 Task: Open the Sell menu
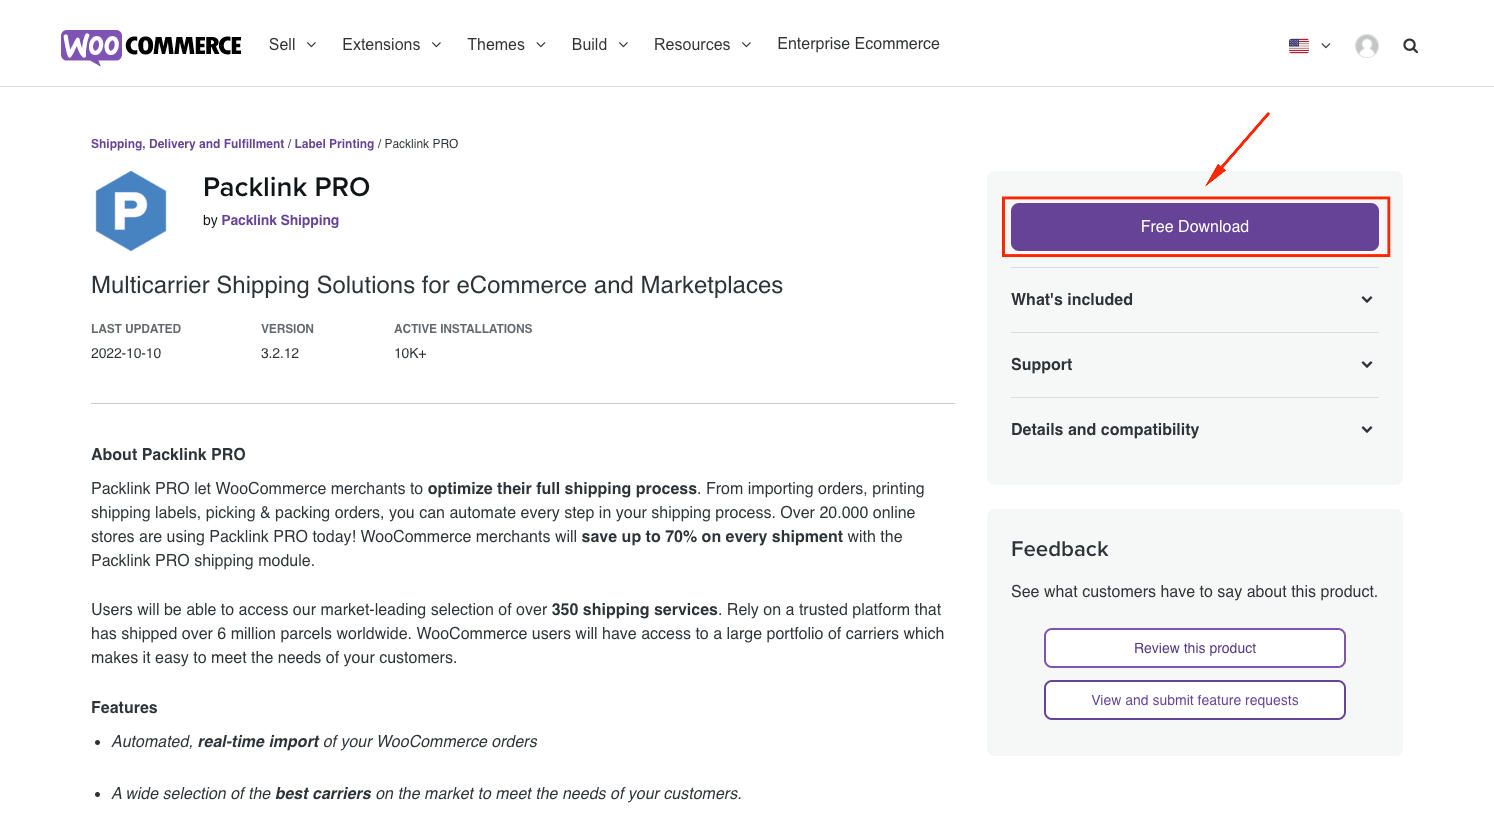tap(282, 44)
